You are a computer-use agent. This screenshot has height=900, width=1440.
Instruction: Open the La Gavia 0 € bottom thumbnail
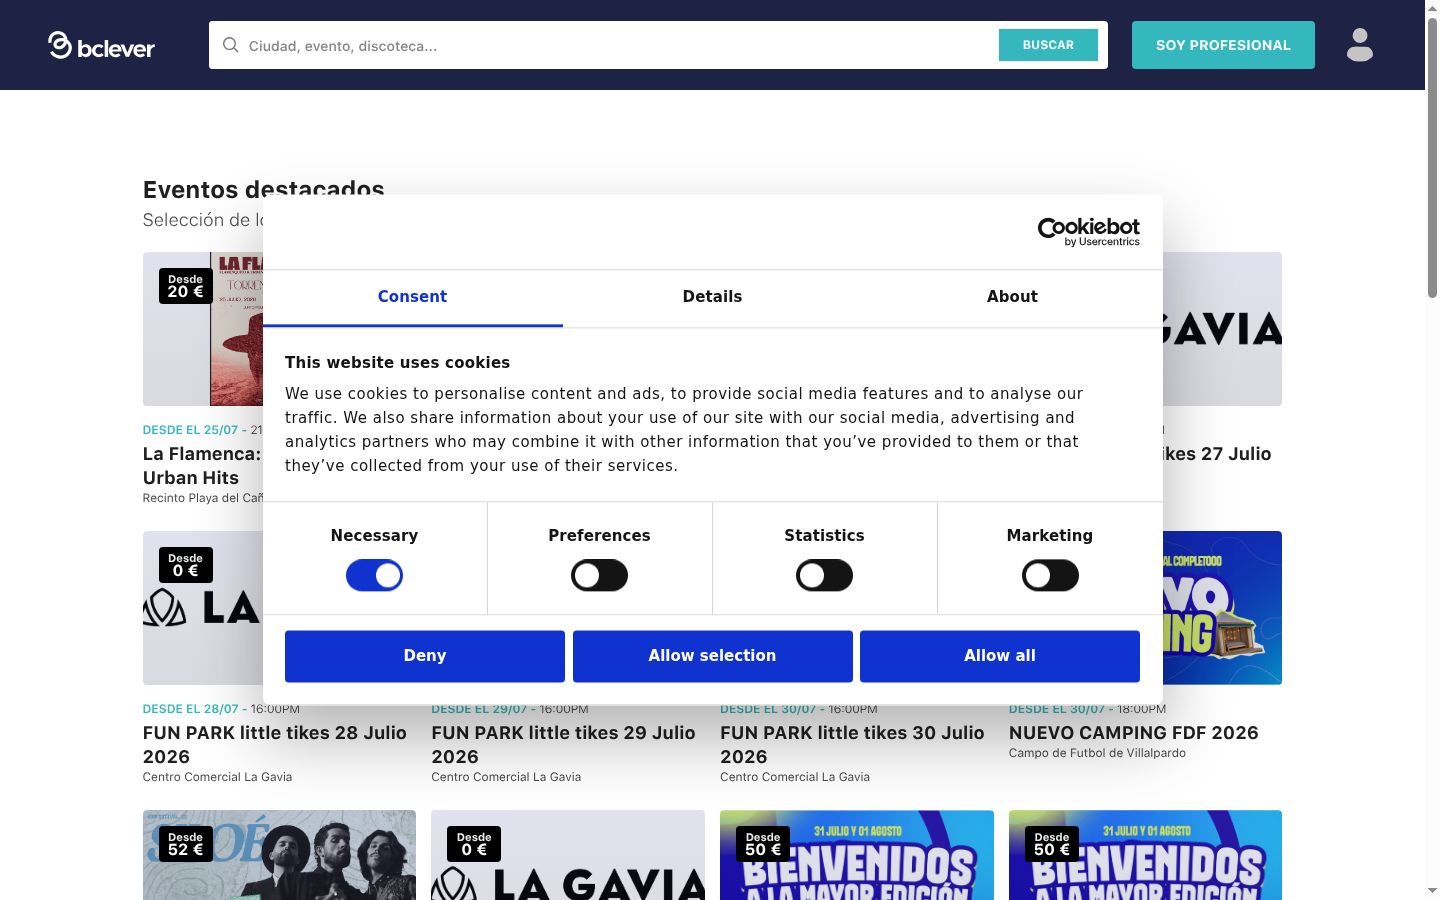568,855
